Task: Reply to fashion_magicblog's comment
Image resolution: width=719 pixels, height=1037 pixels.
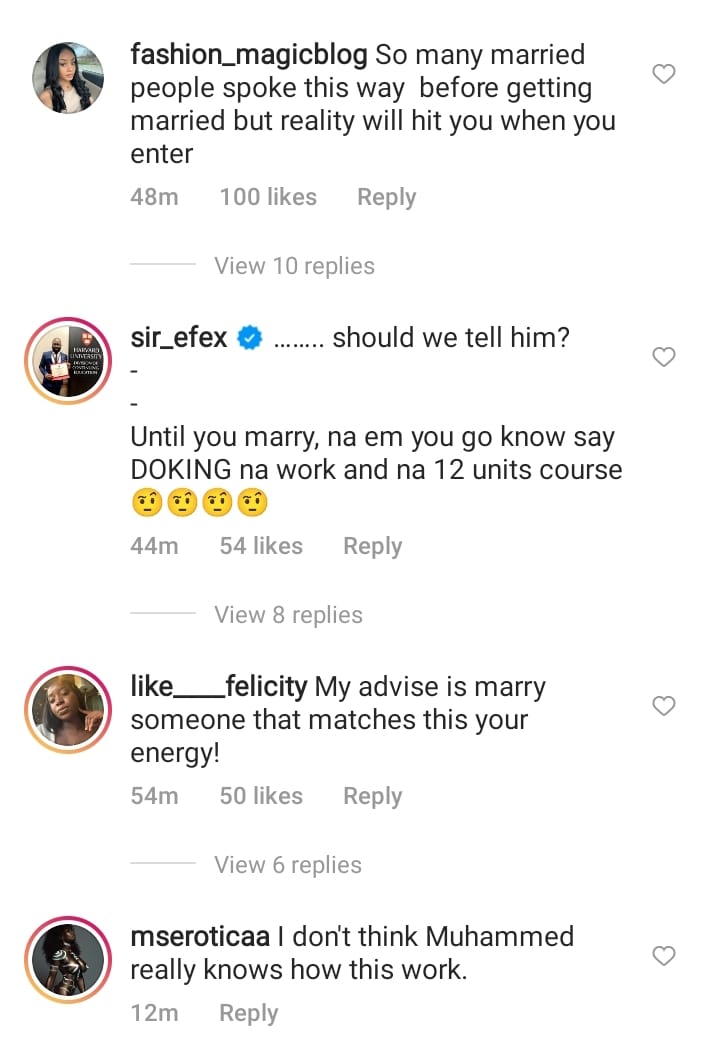Action: pyautogui.click(x=386, y=197)
